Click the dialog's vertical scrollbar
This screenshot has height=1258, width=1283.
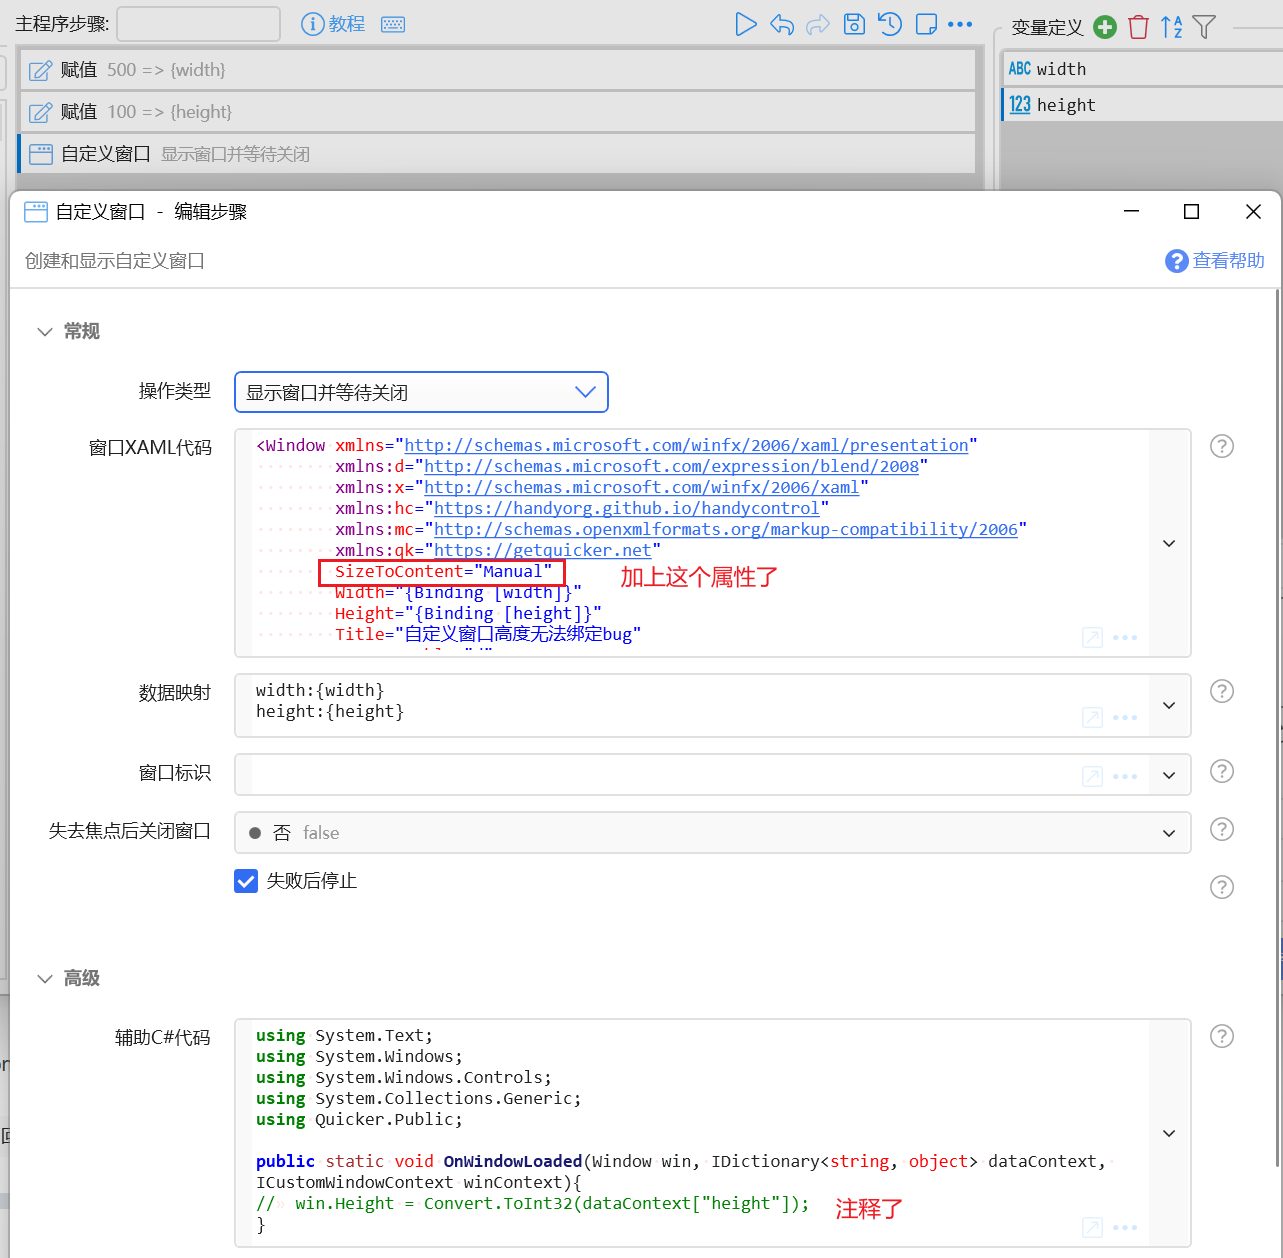pos(1277,728)
